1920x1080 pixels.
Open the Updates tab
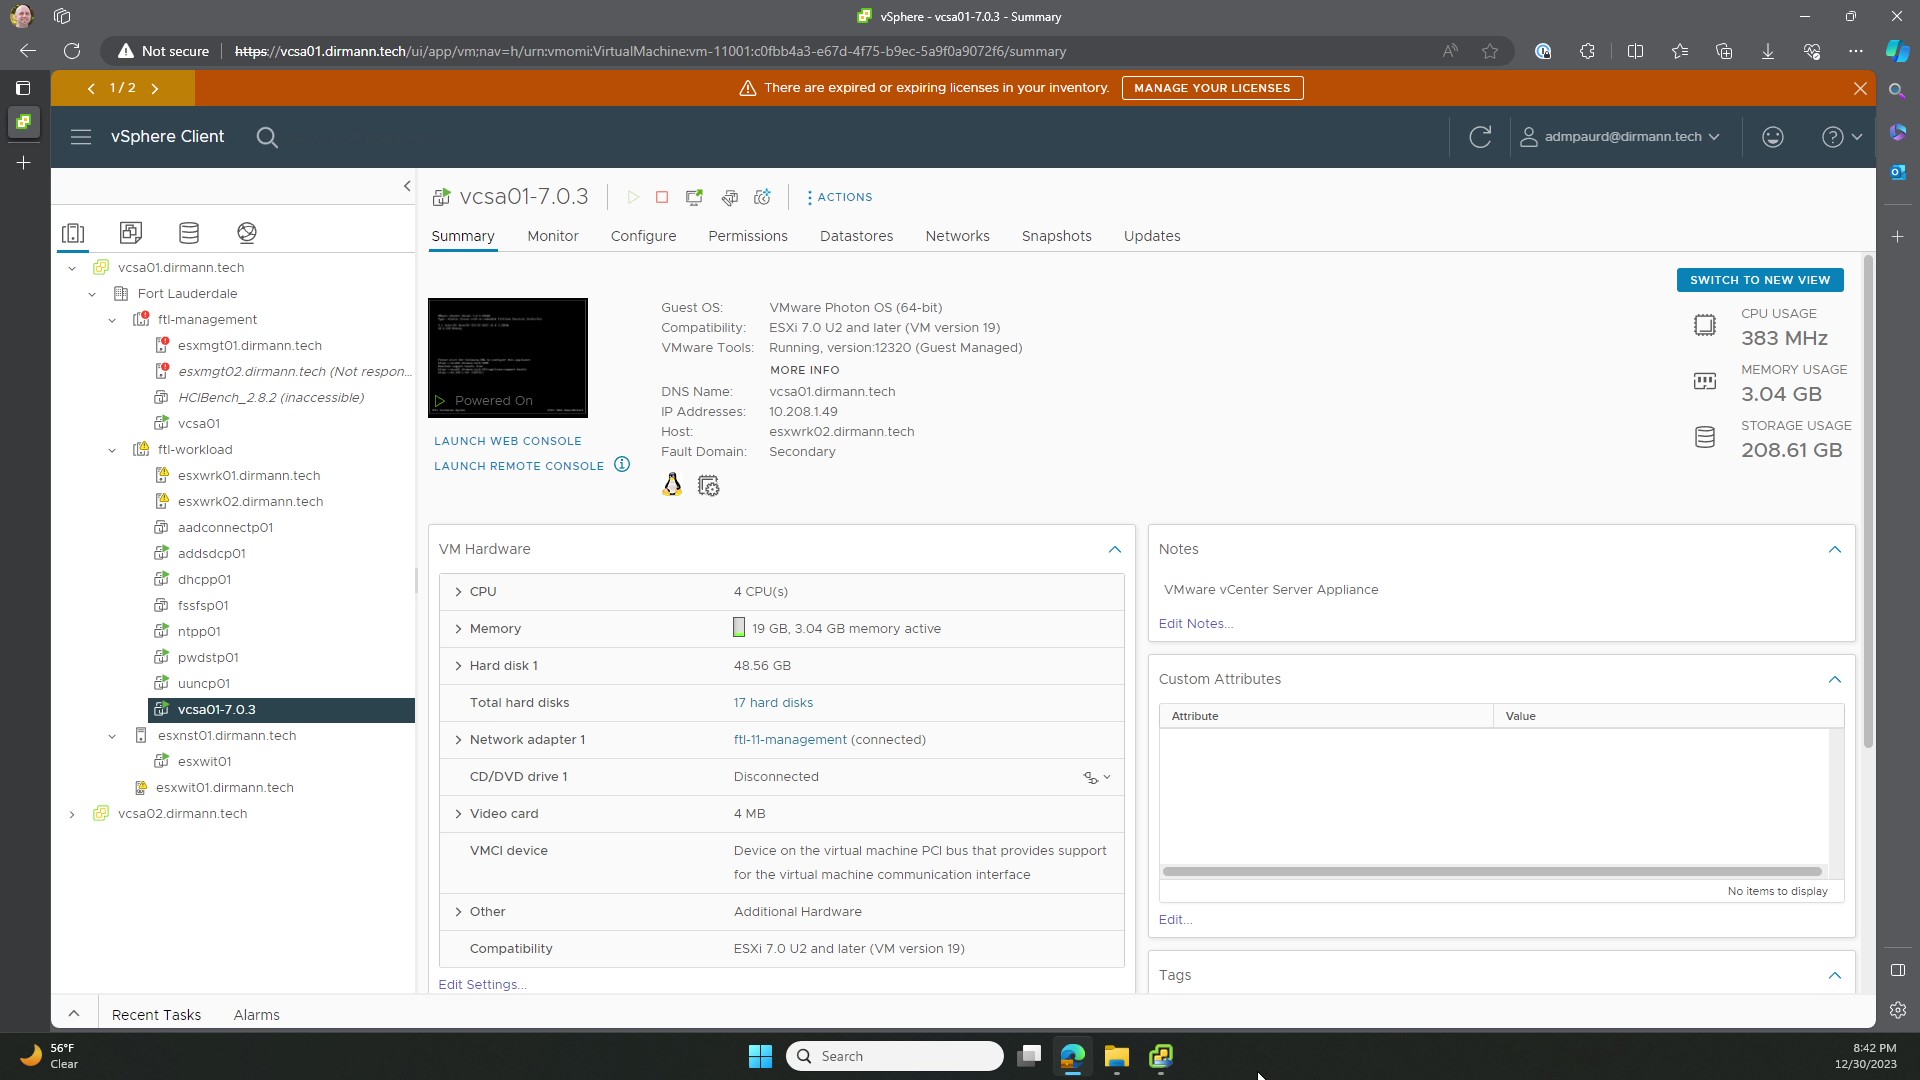click(x=1152, y=237)
